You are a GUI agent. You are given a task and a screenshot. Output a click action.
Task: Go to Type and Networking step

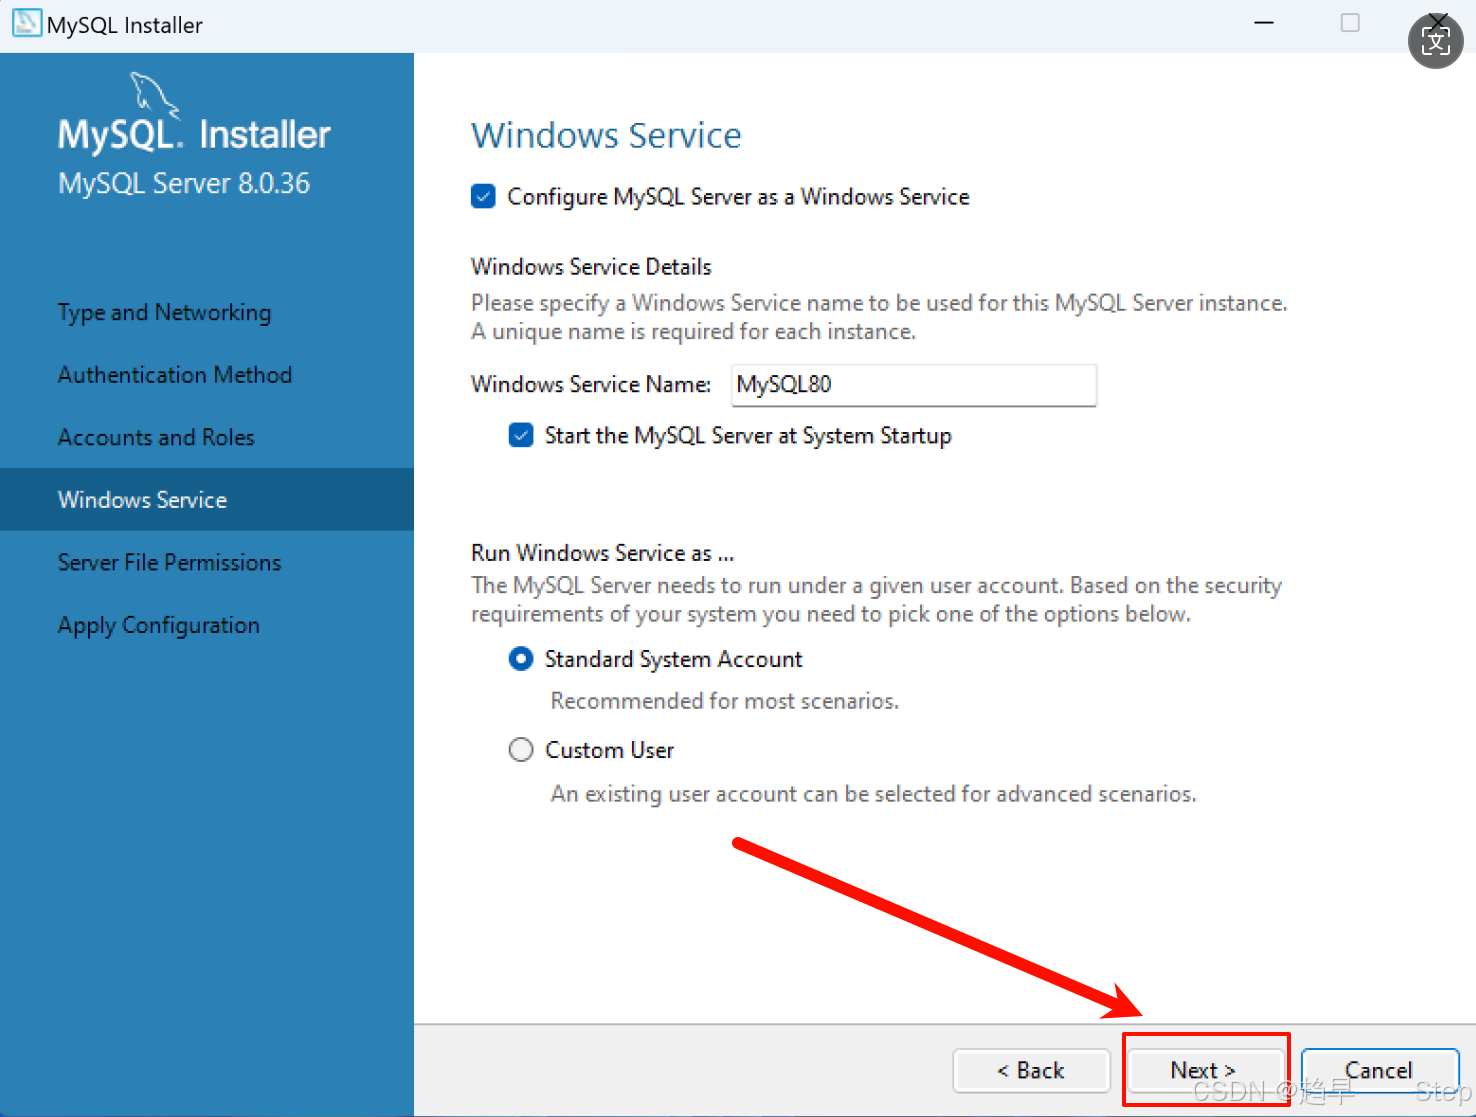click(164, 313)
